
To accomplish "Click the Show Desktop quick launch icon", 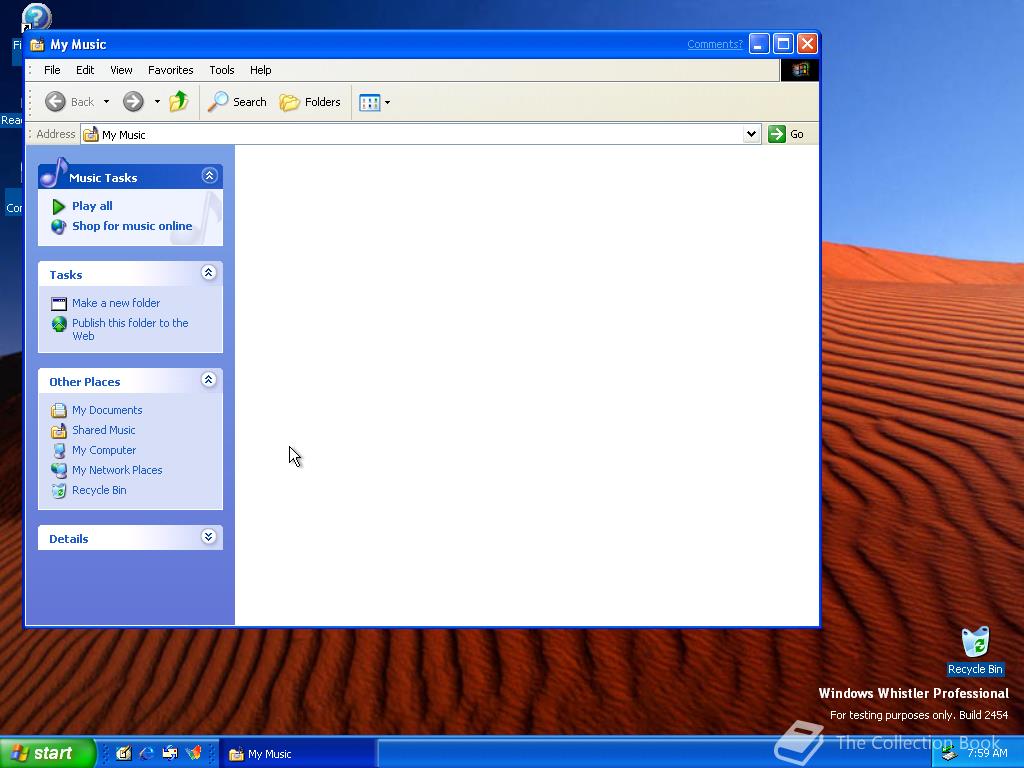I will tap(123, 753).
